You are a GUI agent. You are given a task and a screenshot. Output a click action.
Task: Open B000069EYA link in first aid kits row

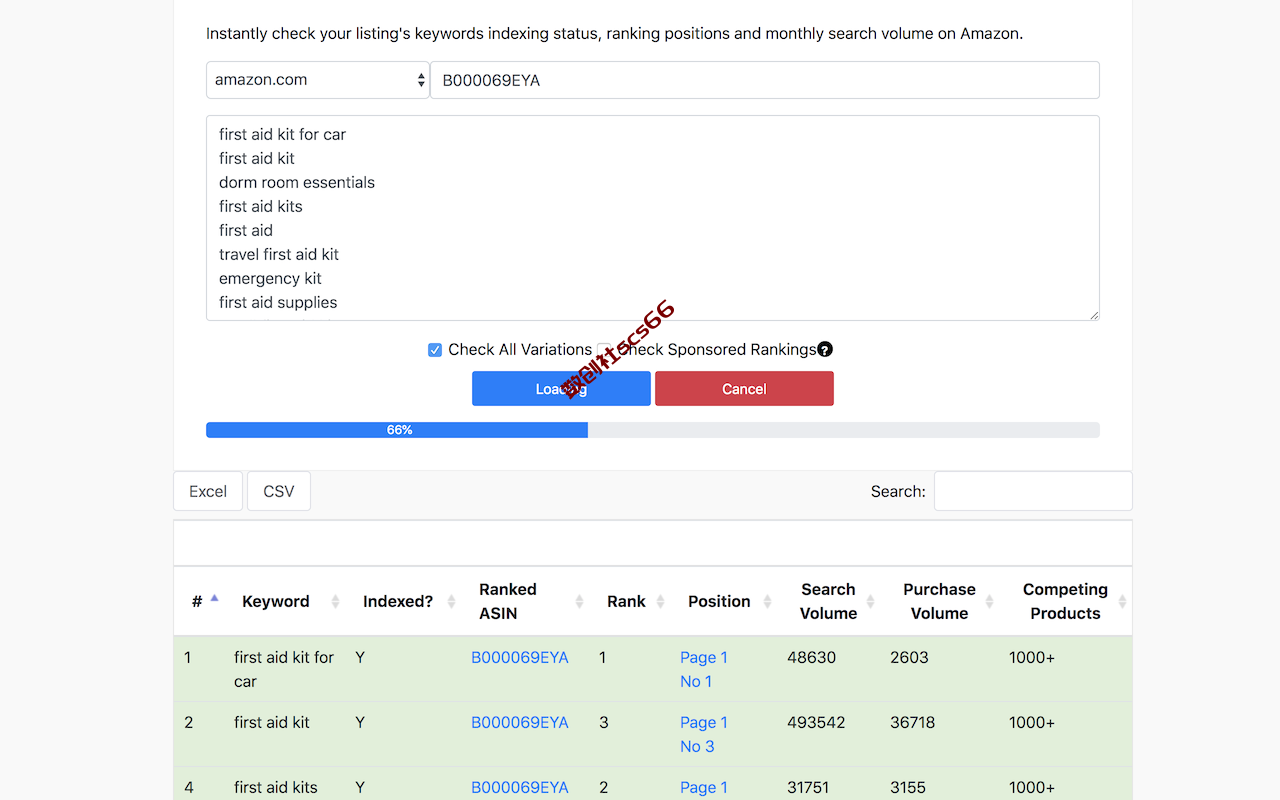[520, 787]
